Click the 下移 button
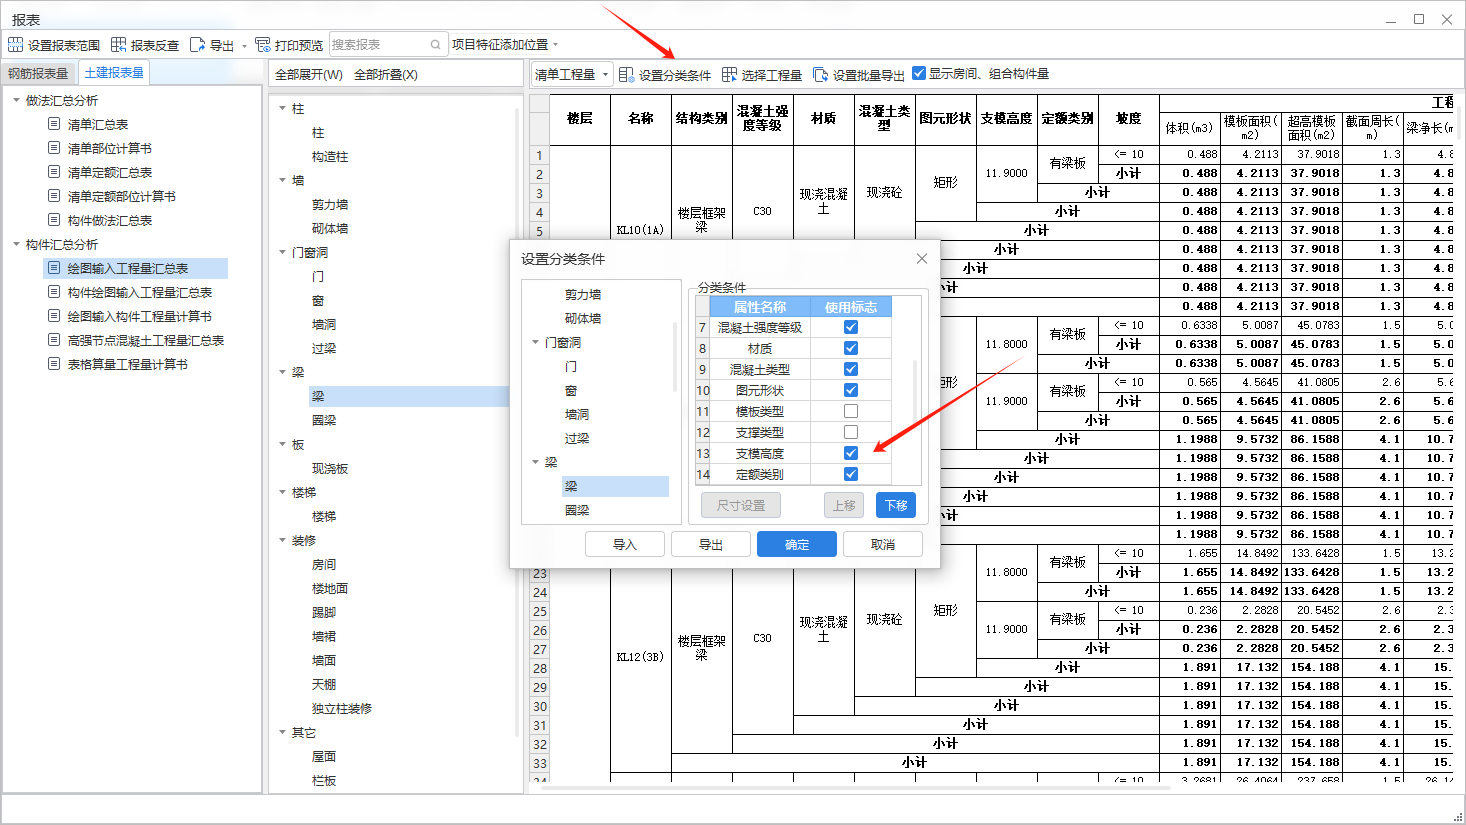This screenshot has width=1466, height=825. click(896, 505)
